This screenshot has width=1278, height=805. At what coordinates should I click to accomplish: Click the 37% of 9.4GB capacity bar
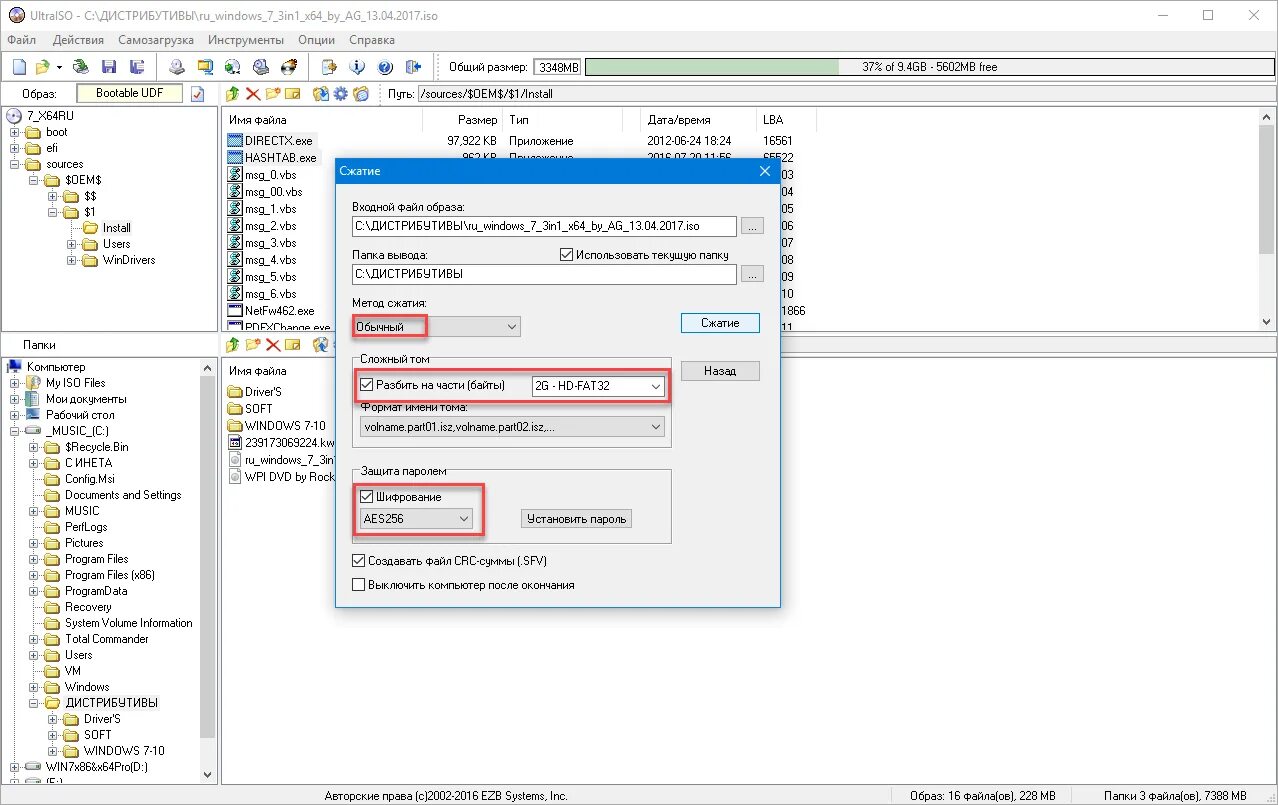coord(929,67)
